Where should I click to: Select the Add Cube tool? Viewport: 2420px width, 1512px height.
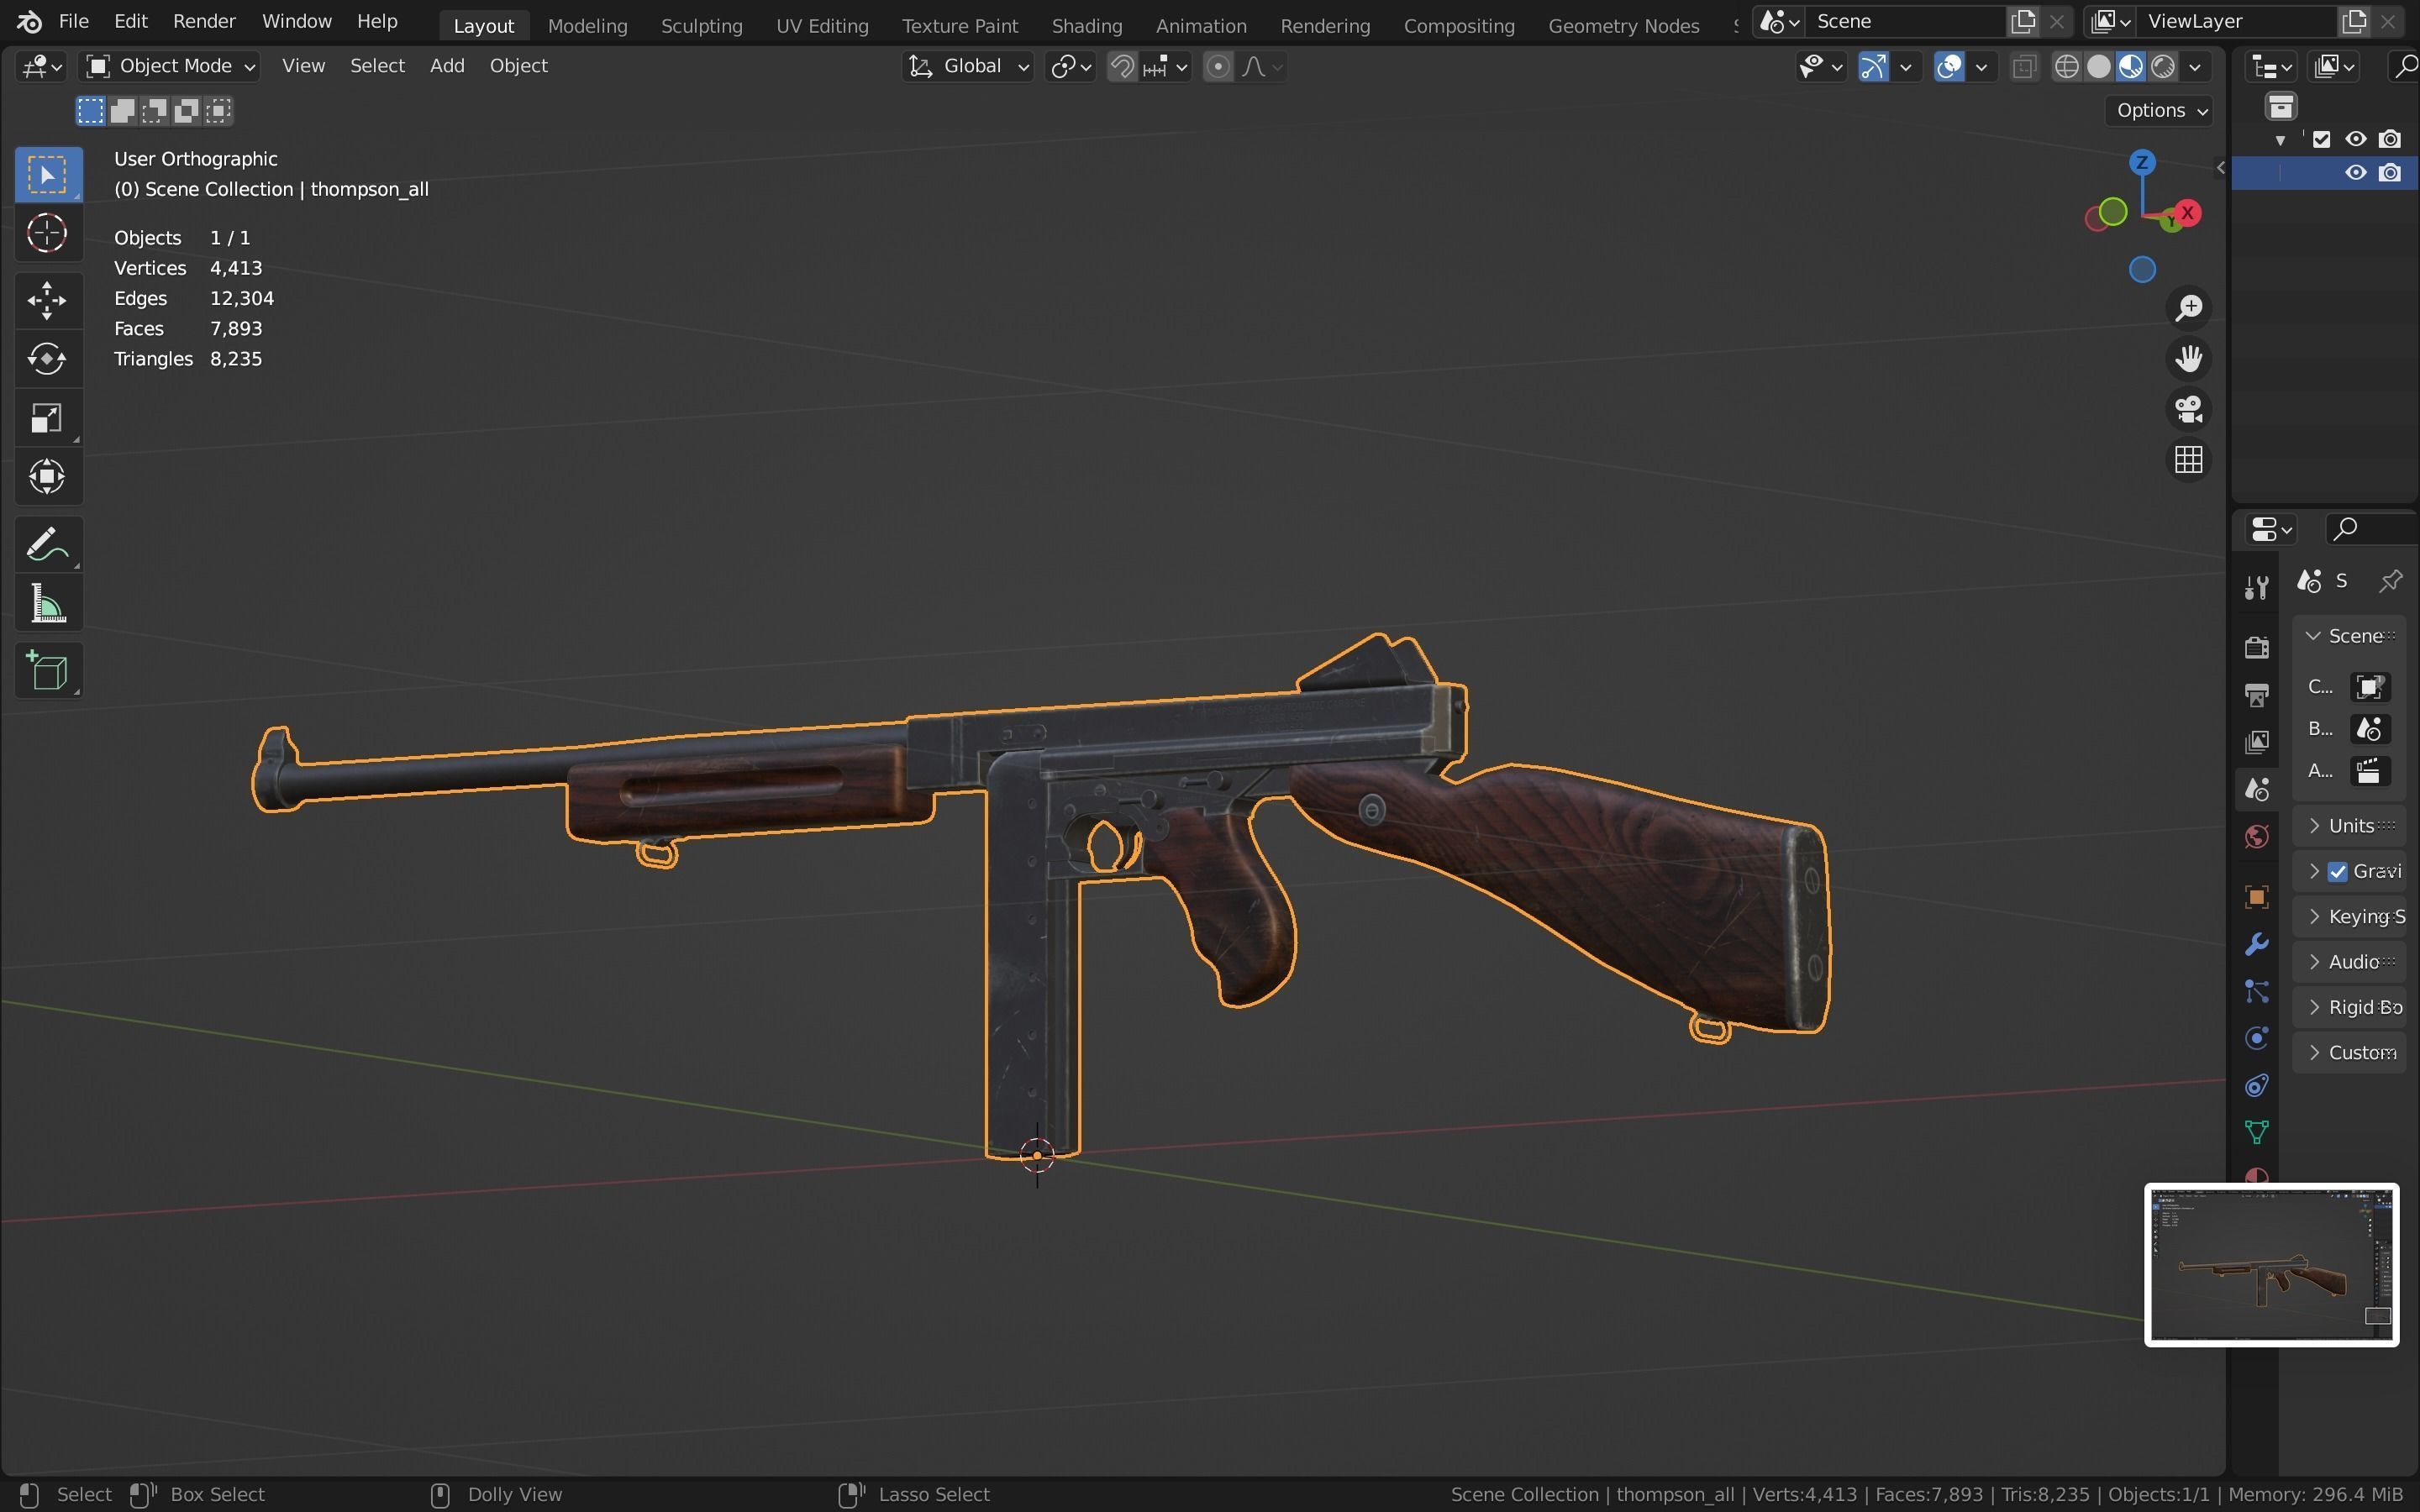point(47,671)
